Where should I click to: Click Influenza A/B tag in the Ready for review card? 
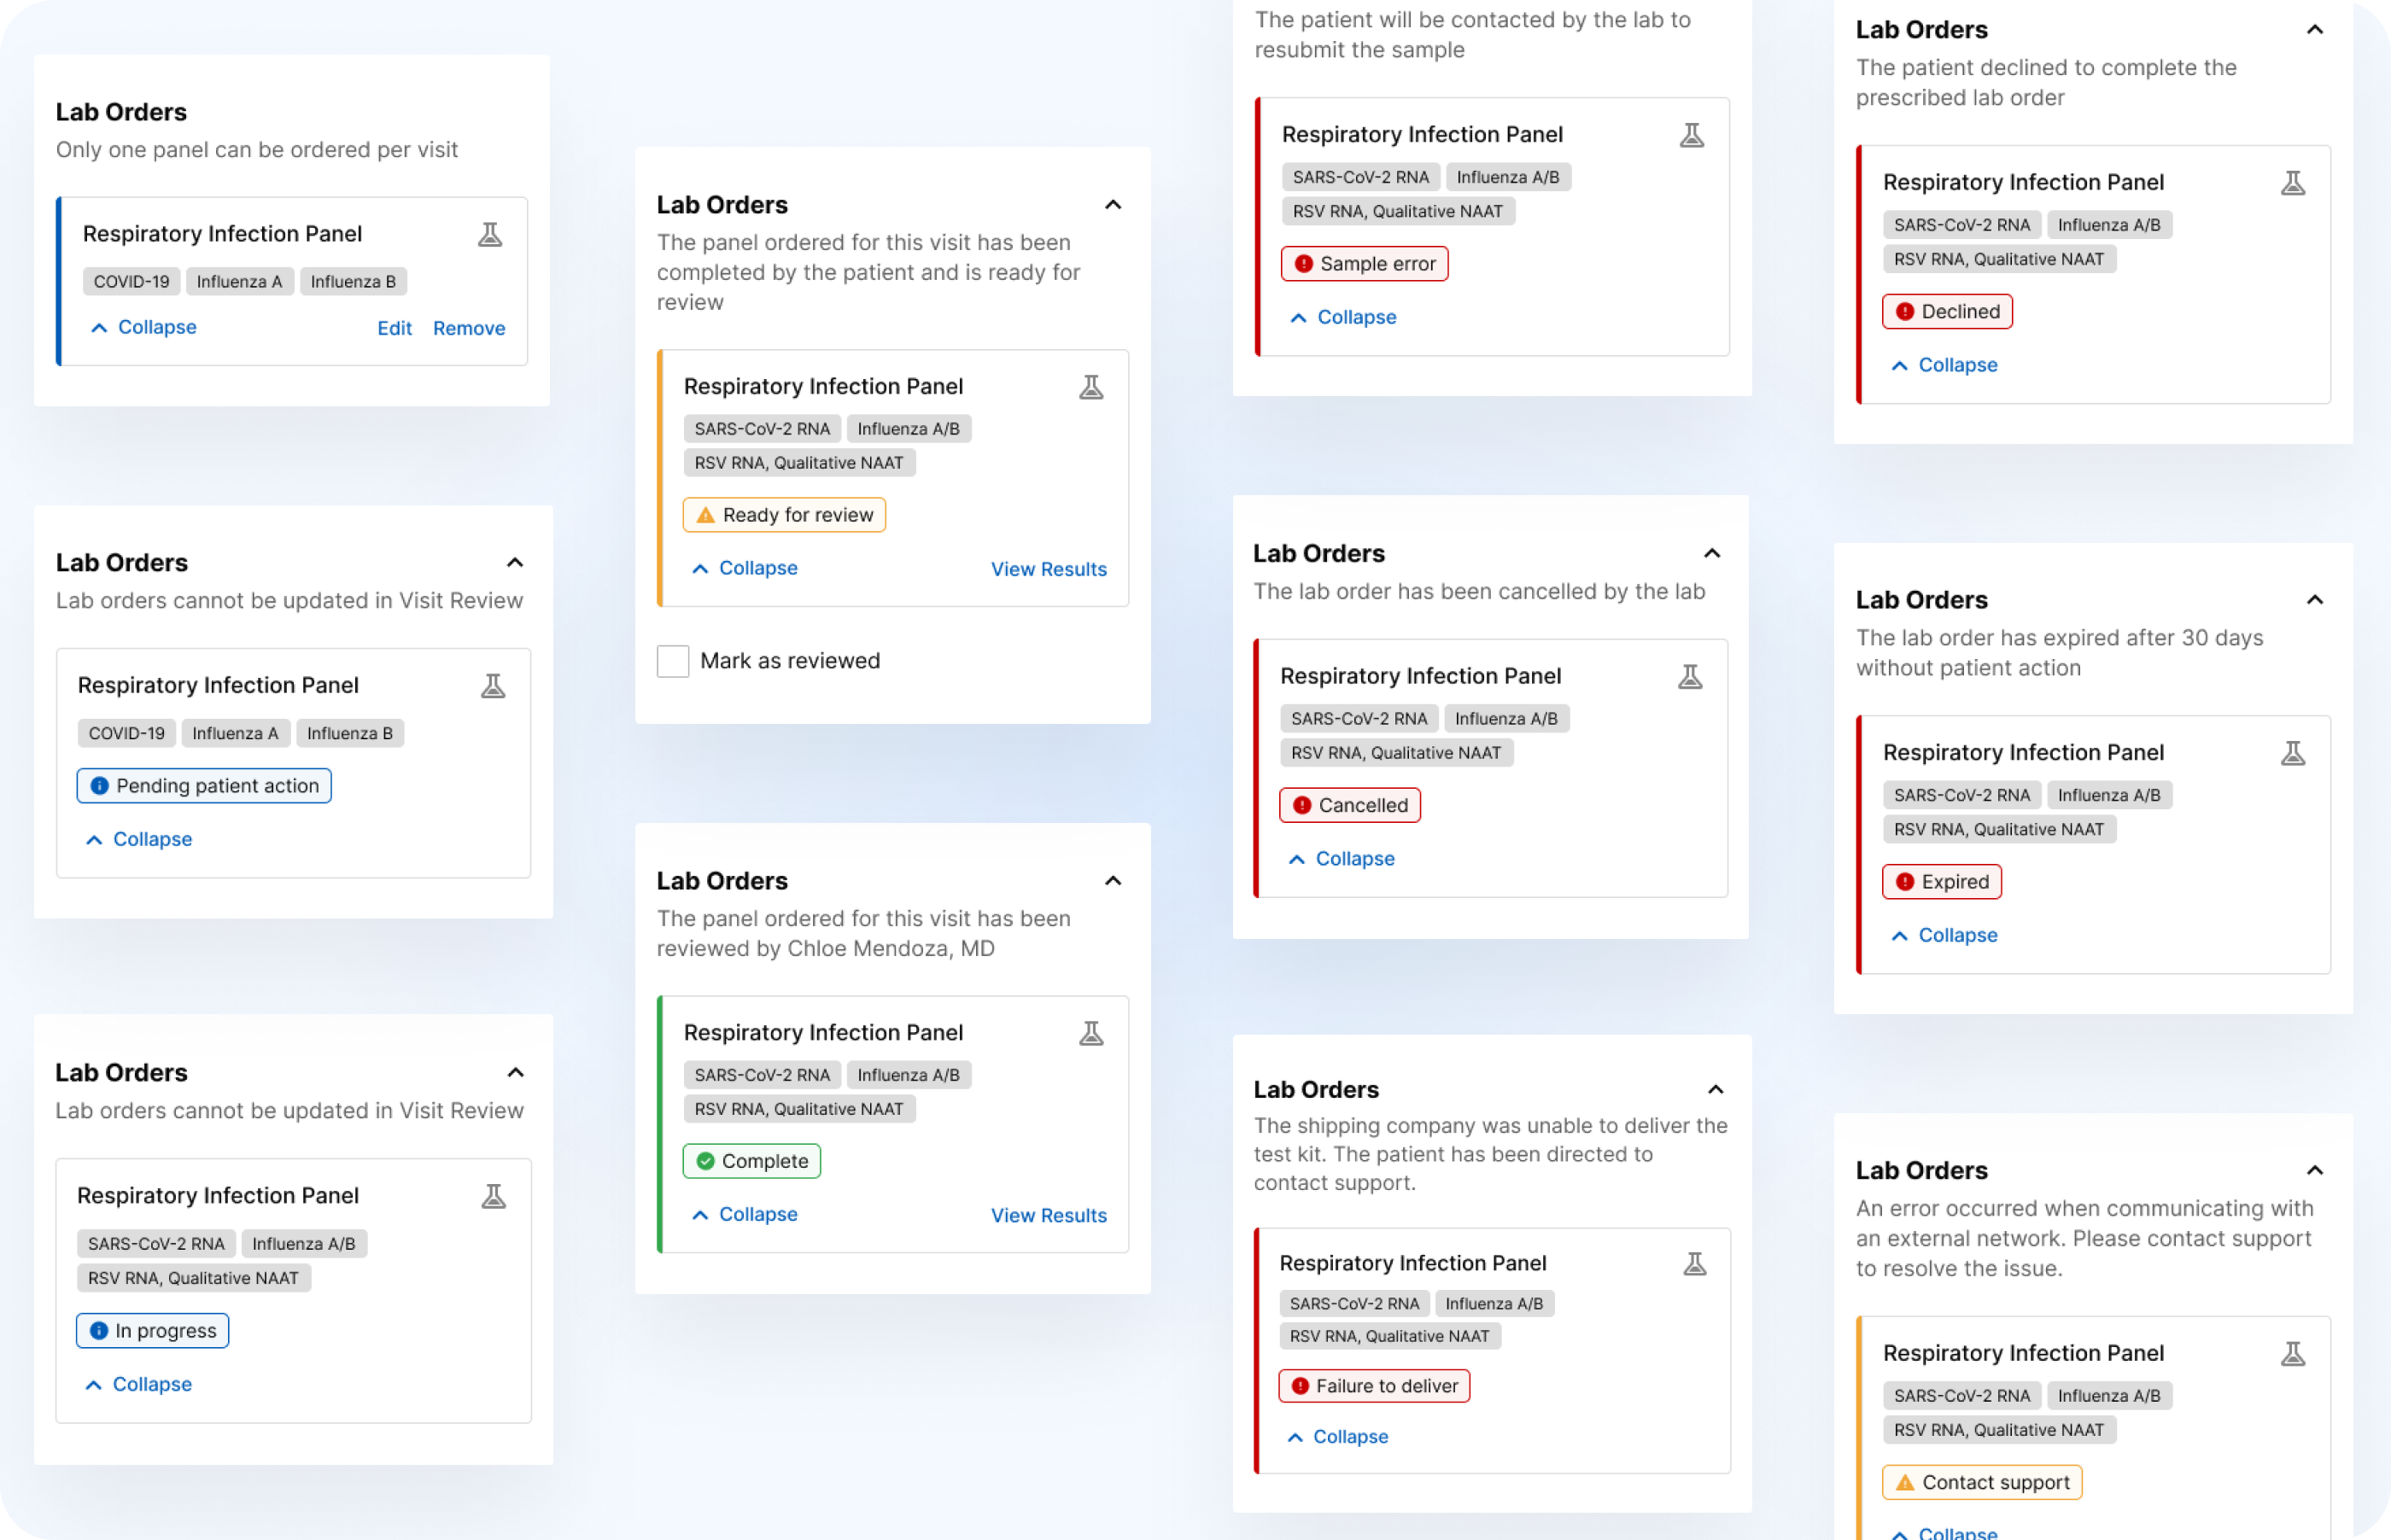click(908, 429)
